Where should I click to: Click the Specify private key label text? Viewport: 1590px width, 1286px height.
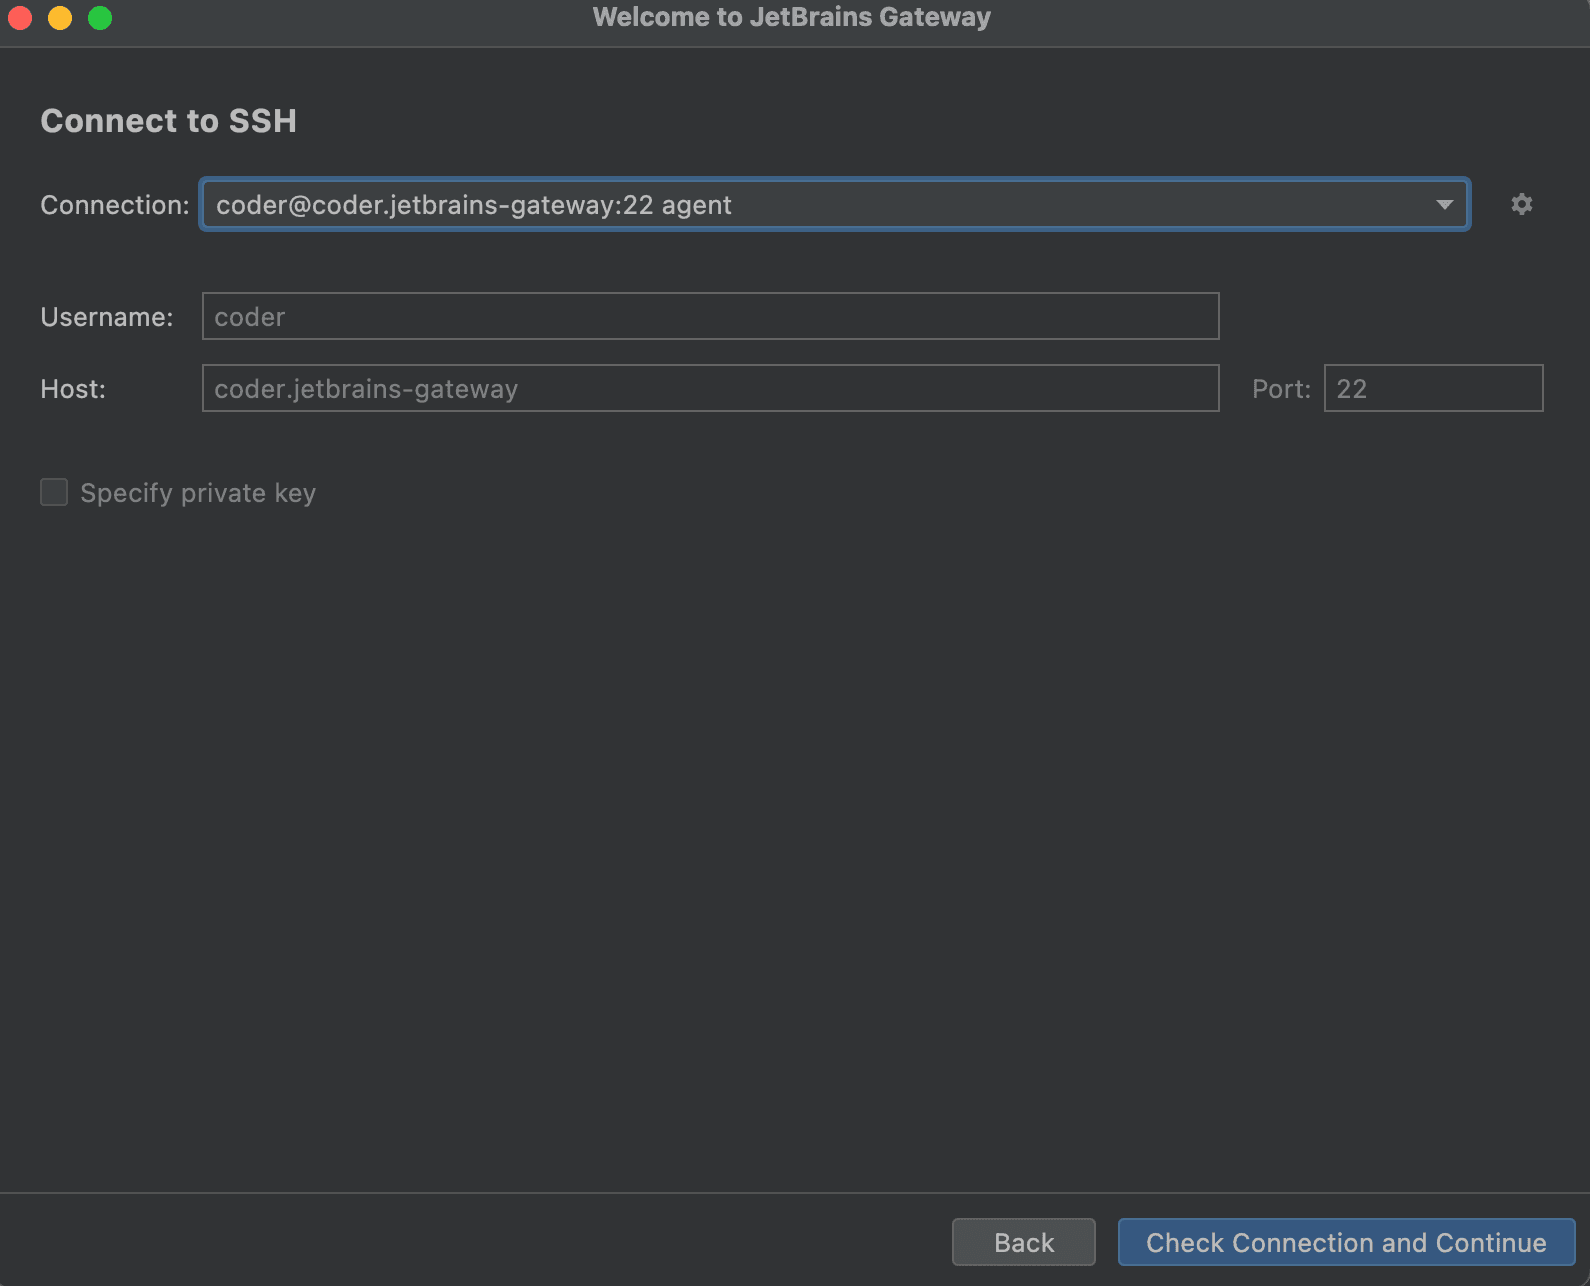[198, 493]
